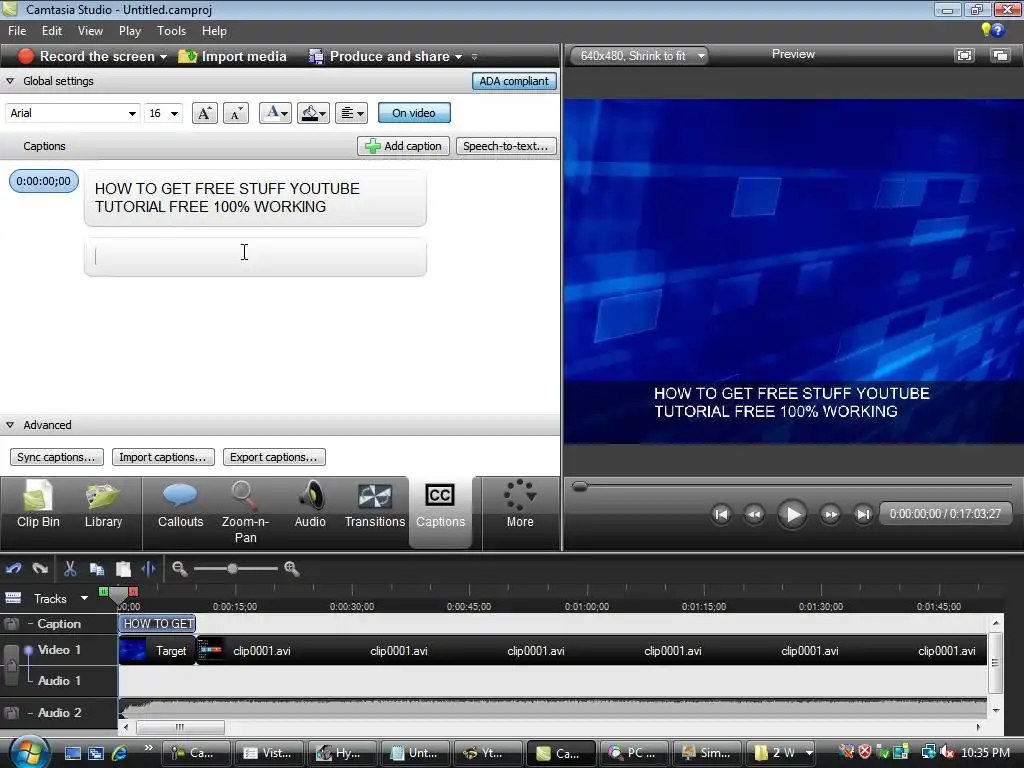This screenshot has width=1024, height=768.
Task: Click the timeline zoom in magnifier
Action: 292,569
